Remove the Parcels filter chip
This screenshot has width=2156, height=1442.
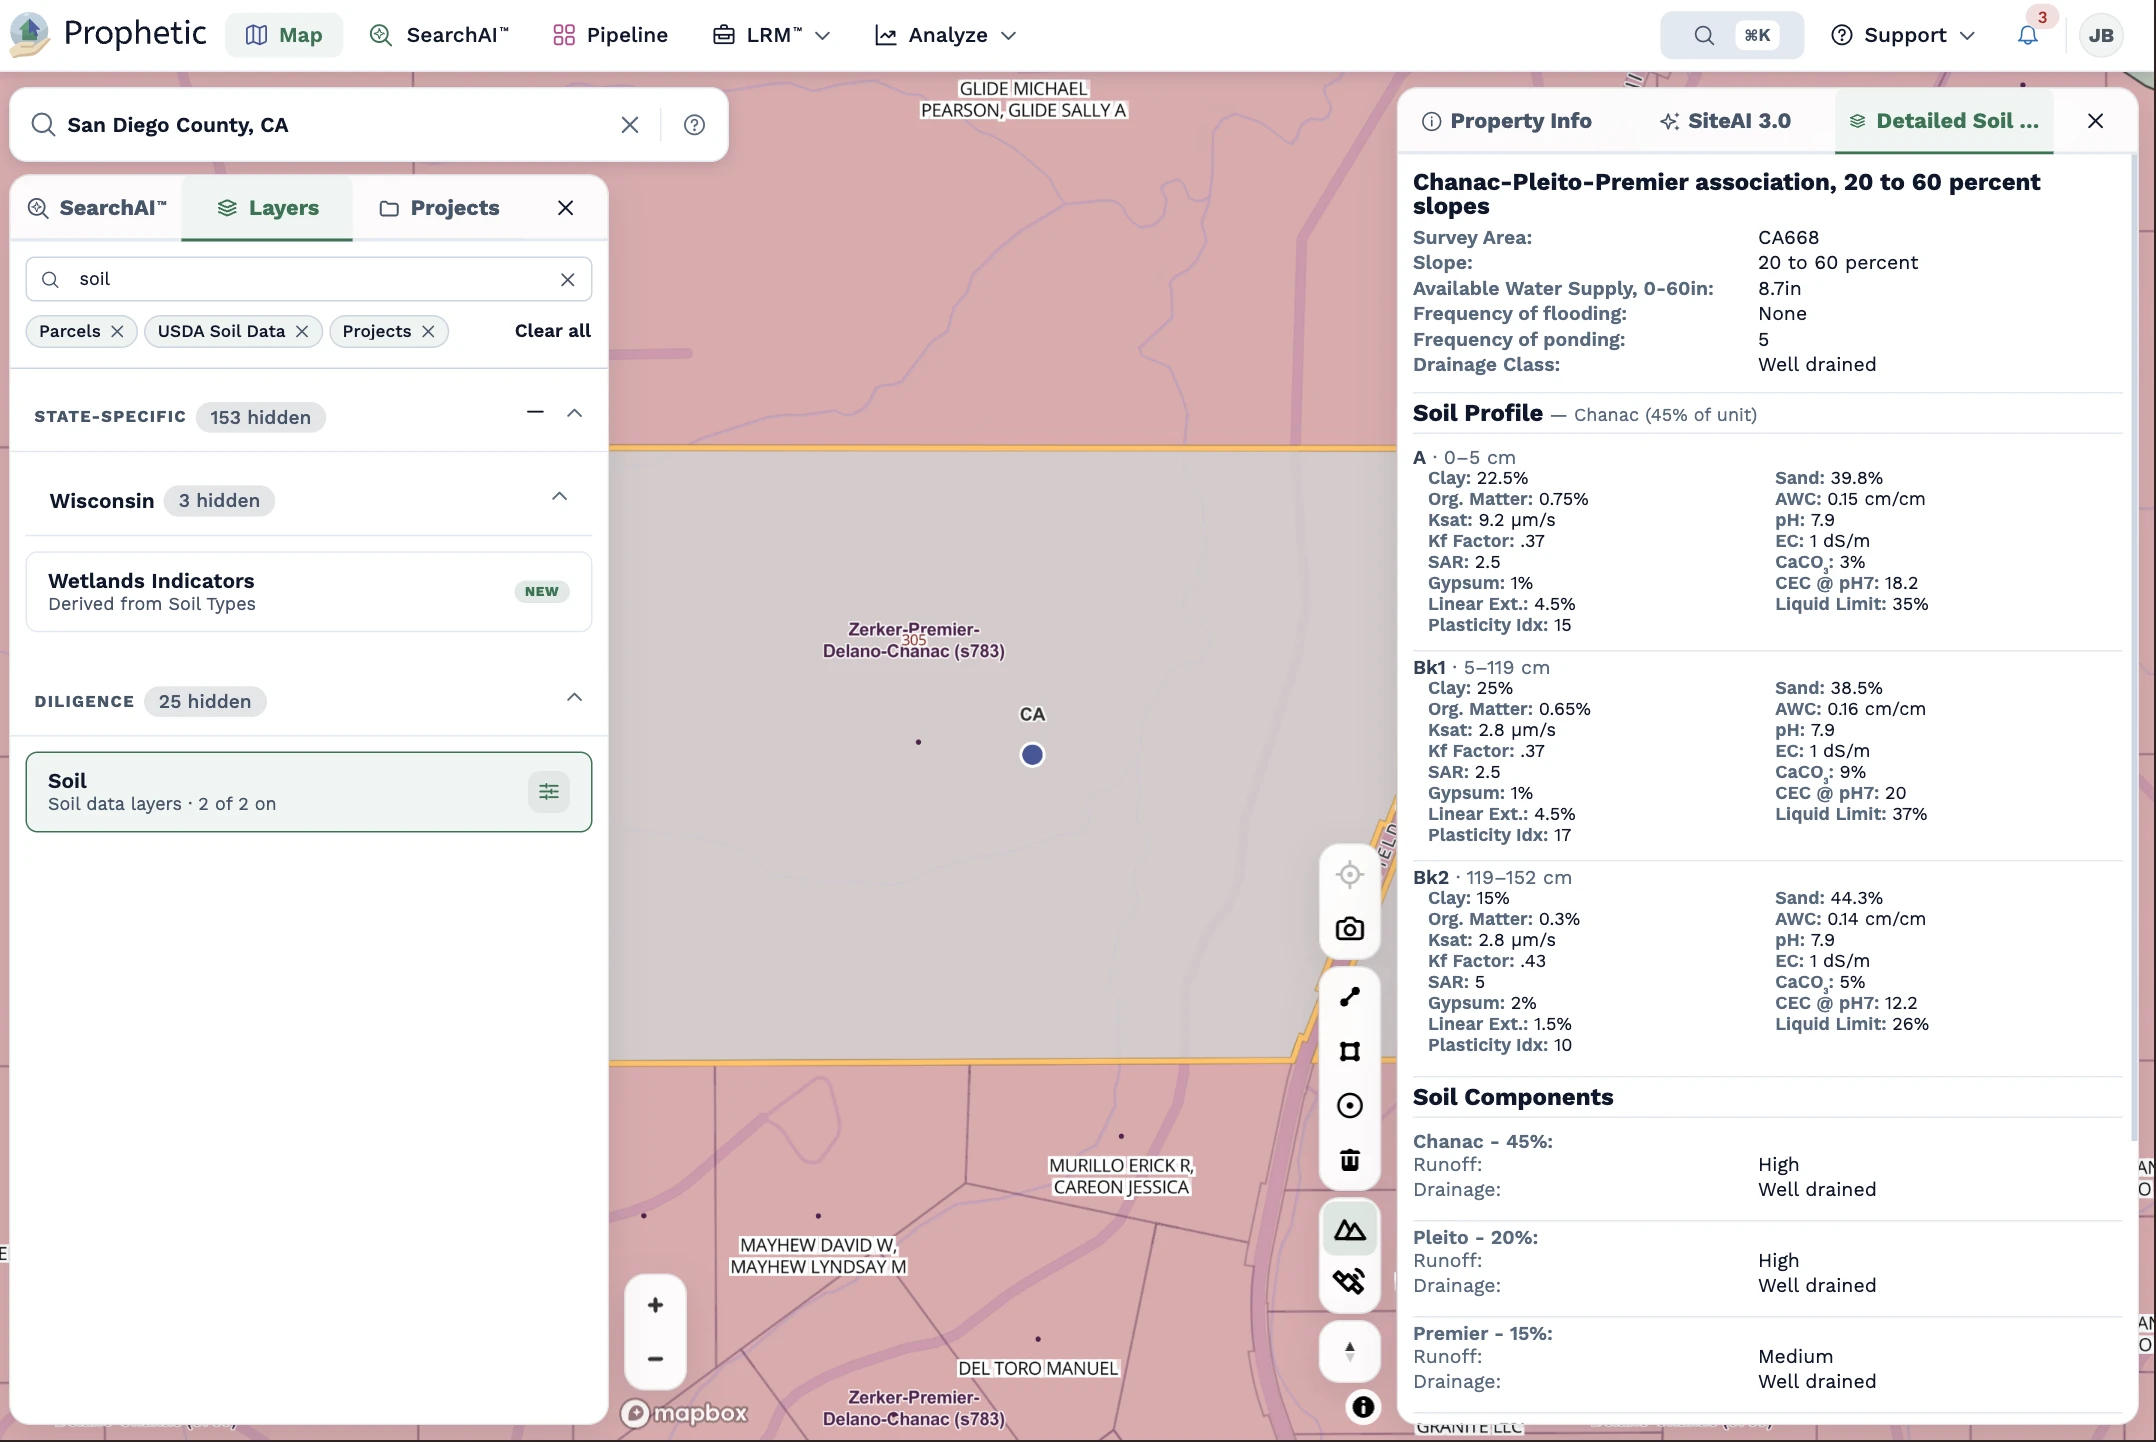pos(117,331)
